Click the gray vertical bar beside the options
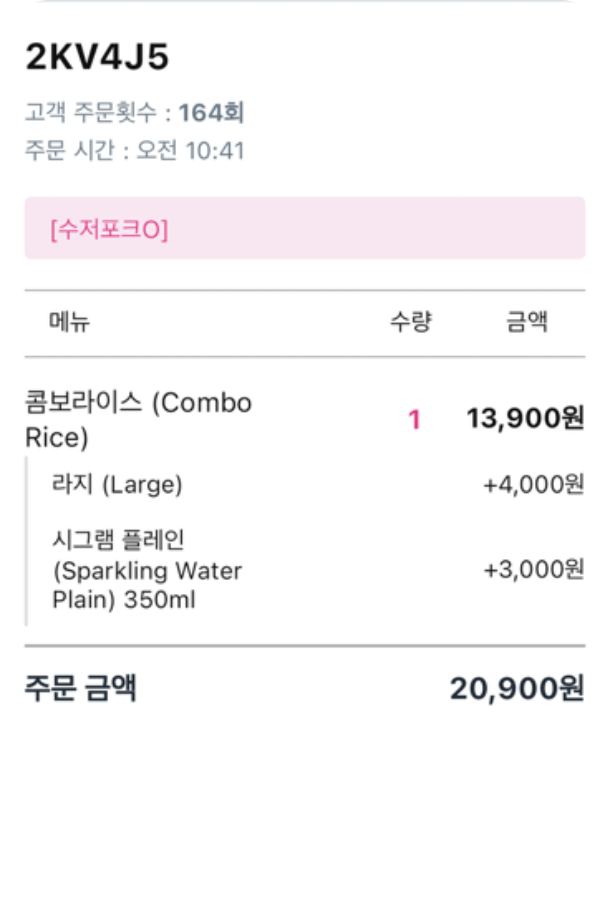Screen dimensions: 610x898 27,541
